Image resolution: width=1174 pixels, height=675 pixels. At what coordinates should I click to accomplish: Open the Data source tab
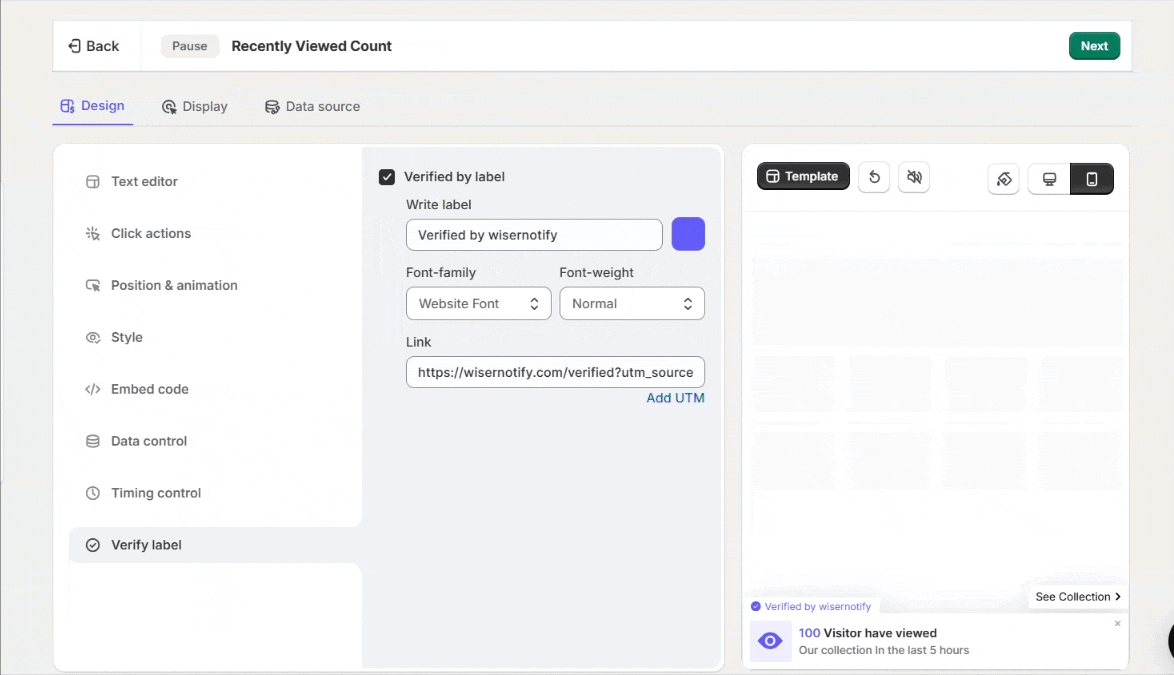coord(312,106)
